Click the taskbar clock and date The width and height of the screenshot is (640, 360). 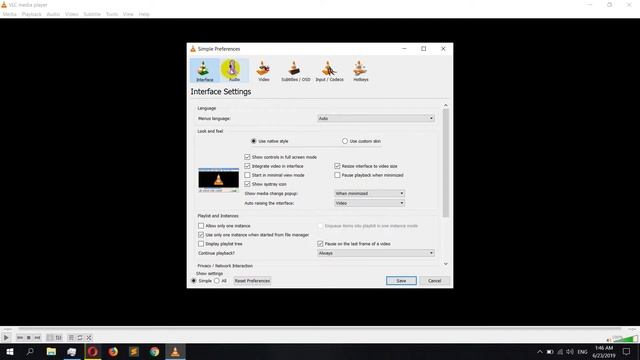[x=604, y=351]
